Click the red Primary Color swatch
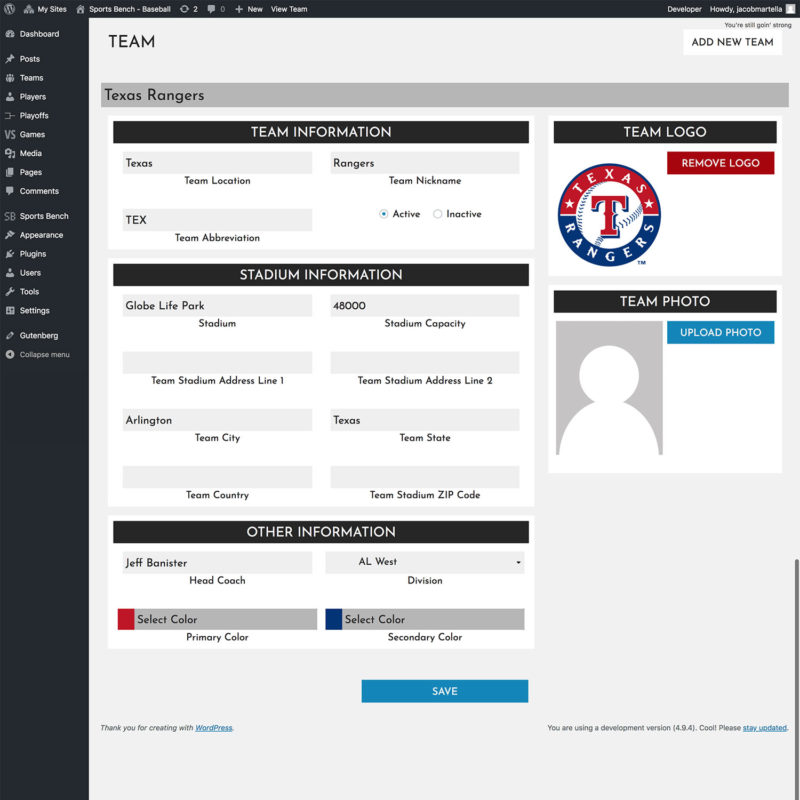This screenshot has height=800, width=800. click(126, 619)
